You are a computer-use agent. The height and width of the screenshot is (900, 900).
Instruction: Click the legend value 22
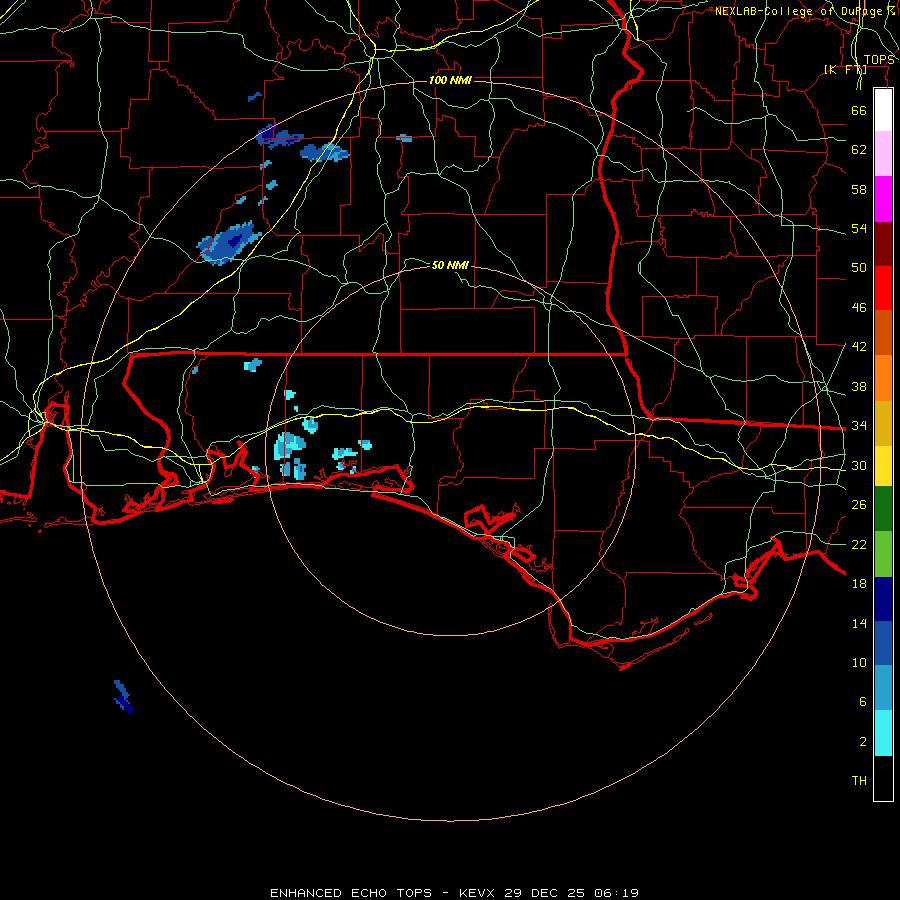(859, 544)
